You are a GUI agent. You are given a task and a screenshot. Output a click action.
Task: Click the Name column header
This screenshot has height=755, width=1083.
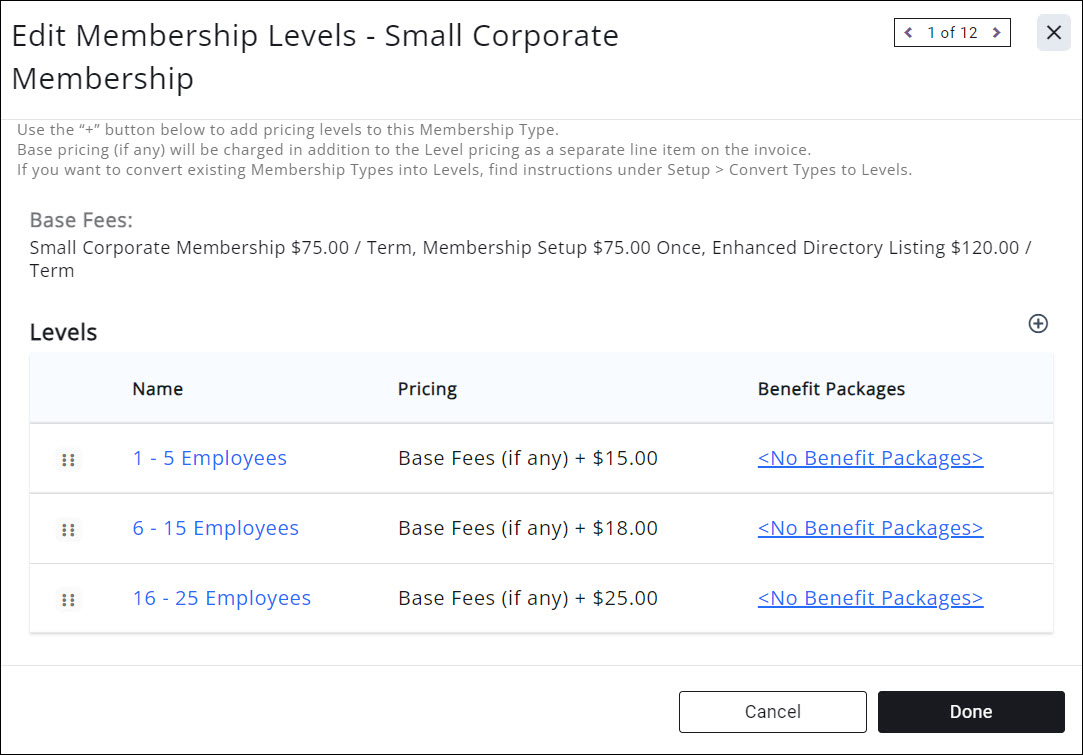(157, 389)
